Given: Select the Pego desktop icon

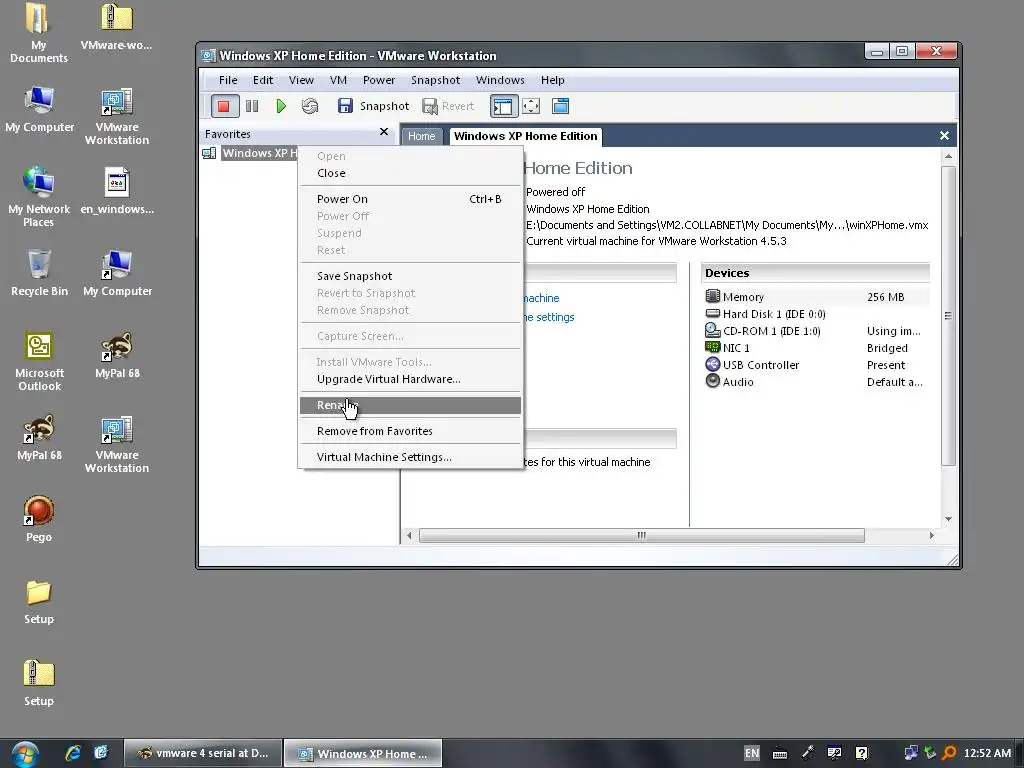Looking at the screenshot, I should [39, 519].
